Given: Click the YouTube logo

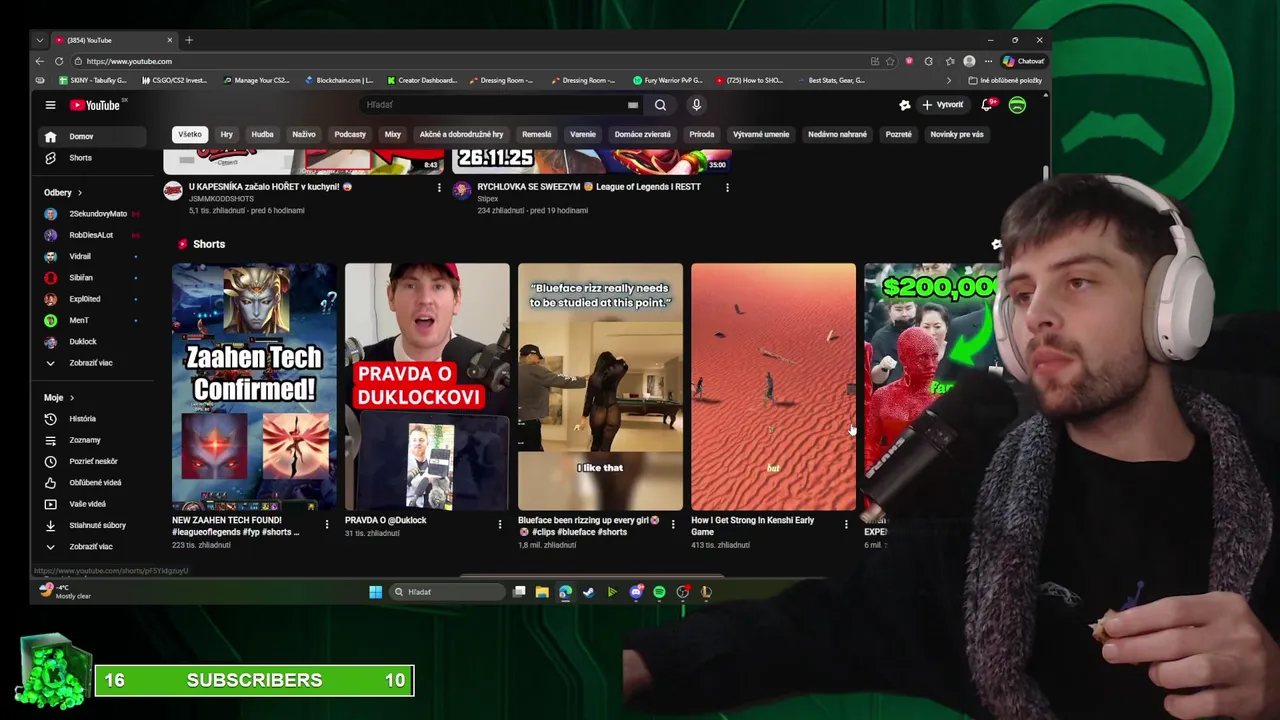Looking at the screenshot, I should click(x=95, y=105).
